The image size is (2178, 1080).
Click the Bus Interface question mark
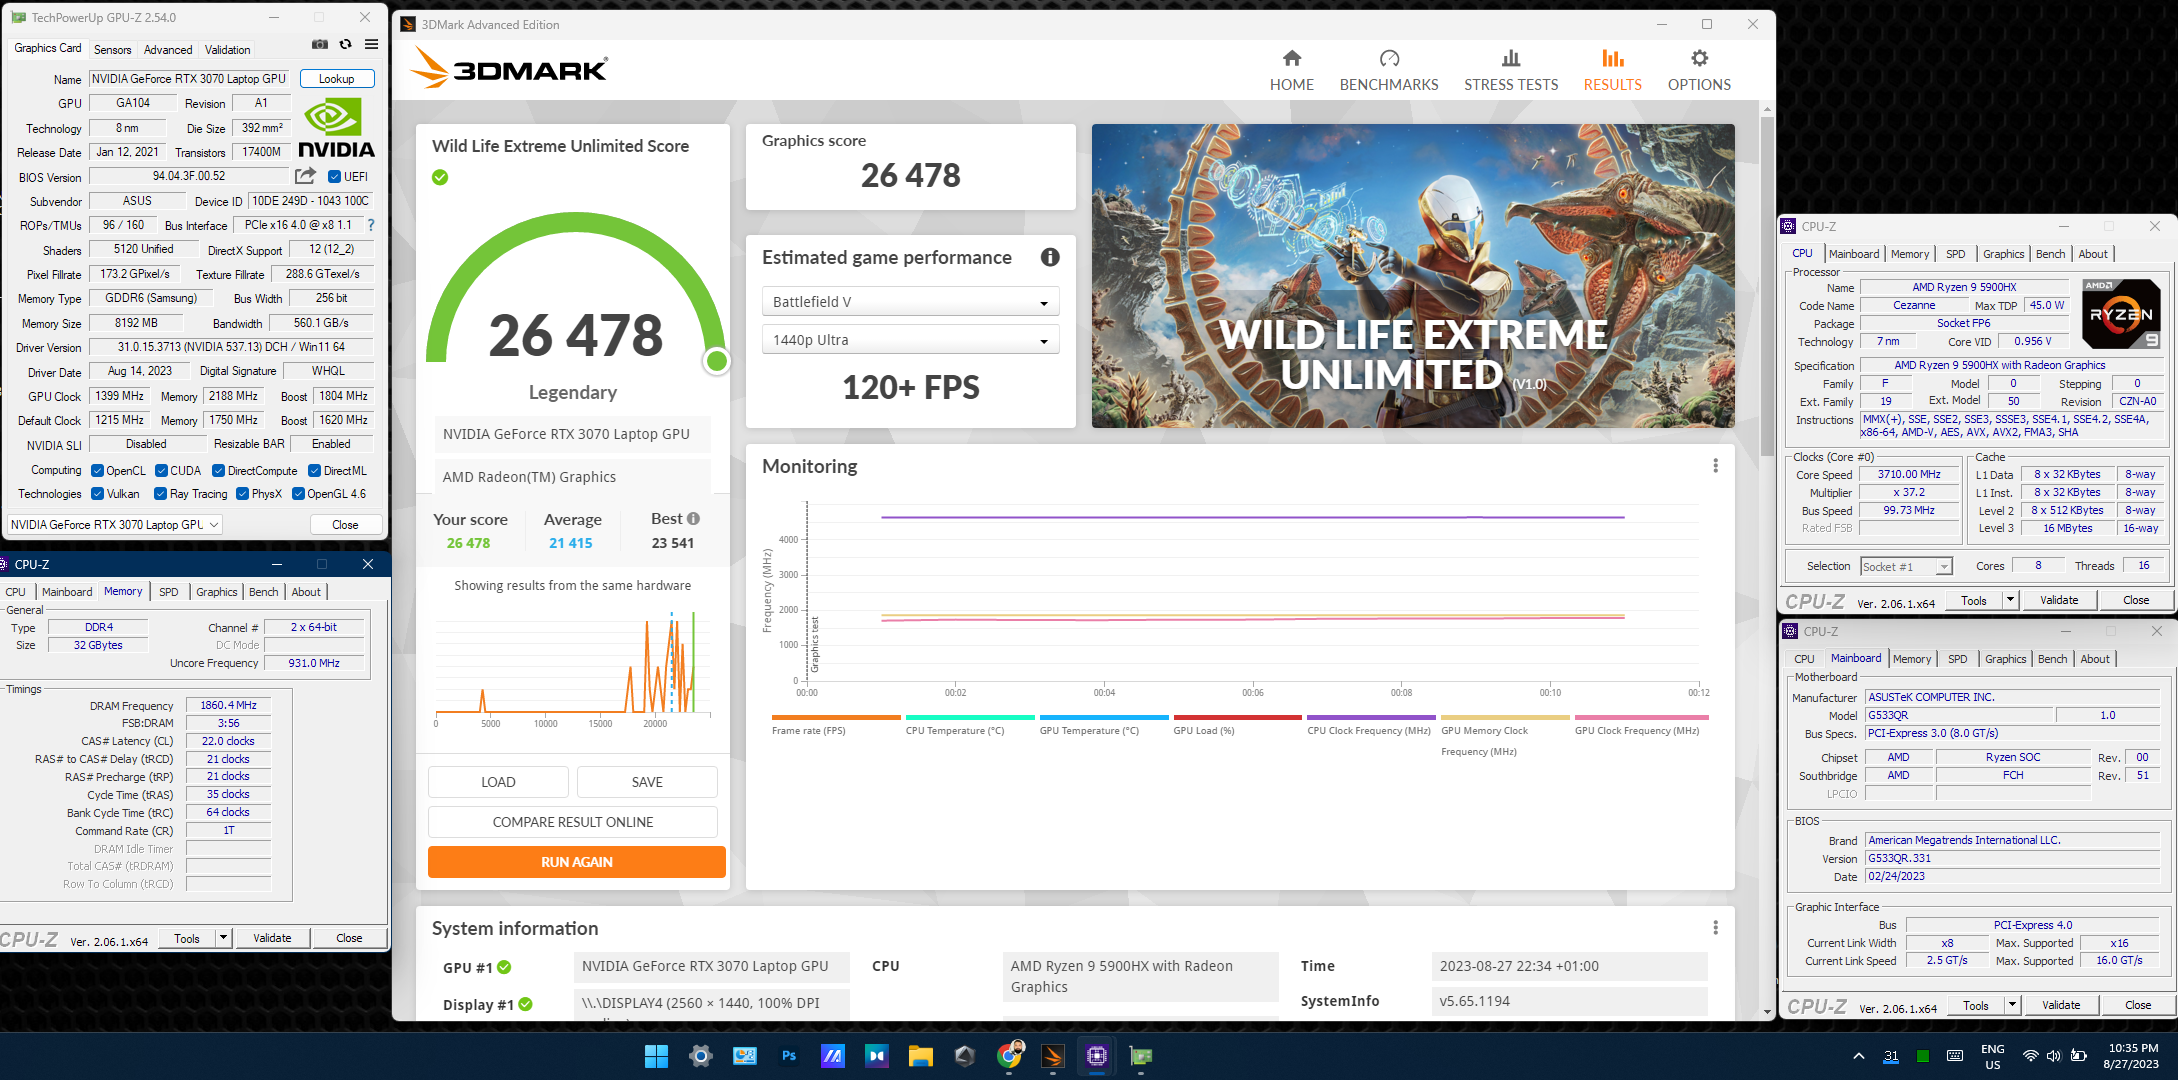(371, 225)
